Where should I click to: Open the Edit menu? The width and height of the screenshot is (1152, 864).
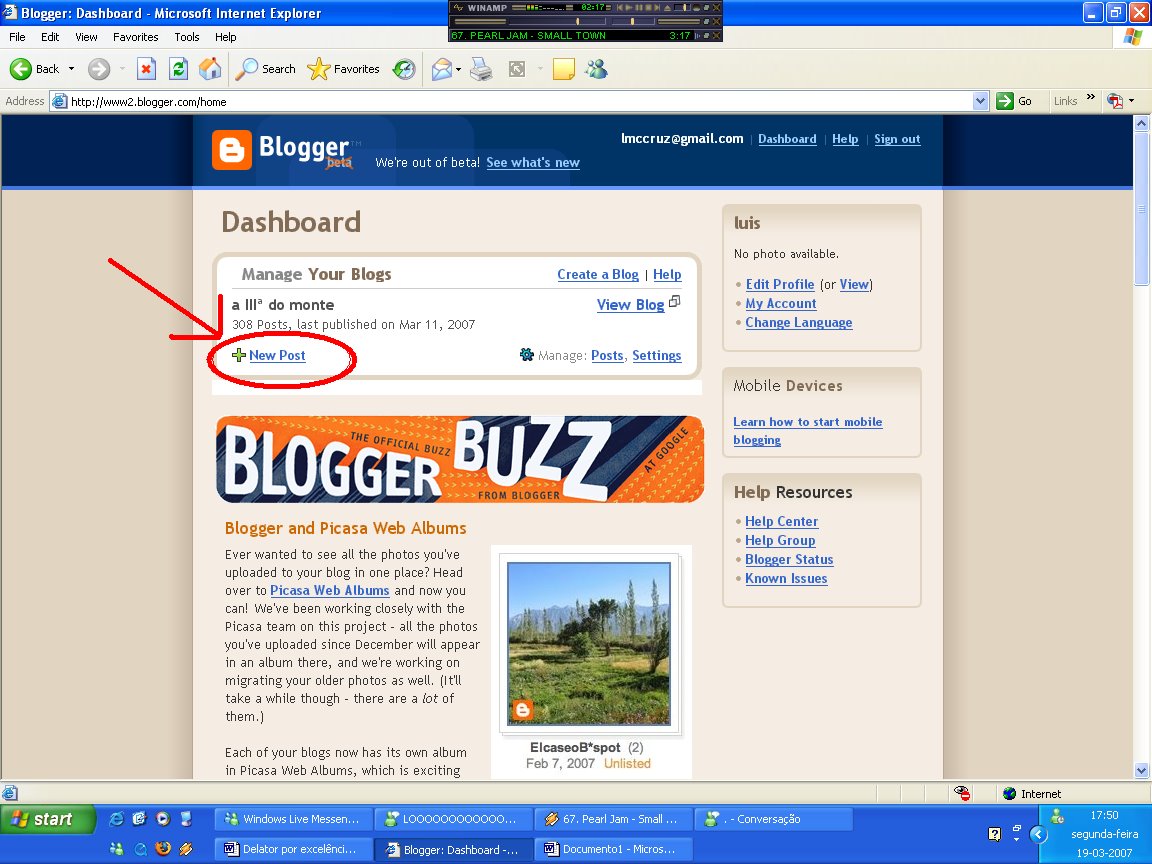point(50,37)
